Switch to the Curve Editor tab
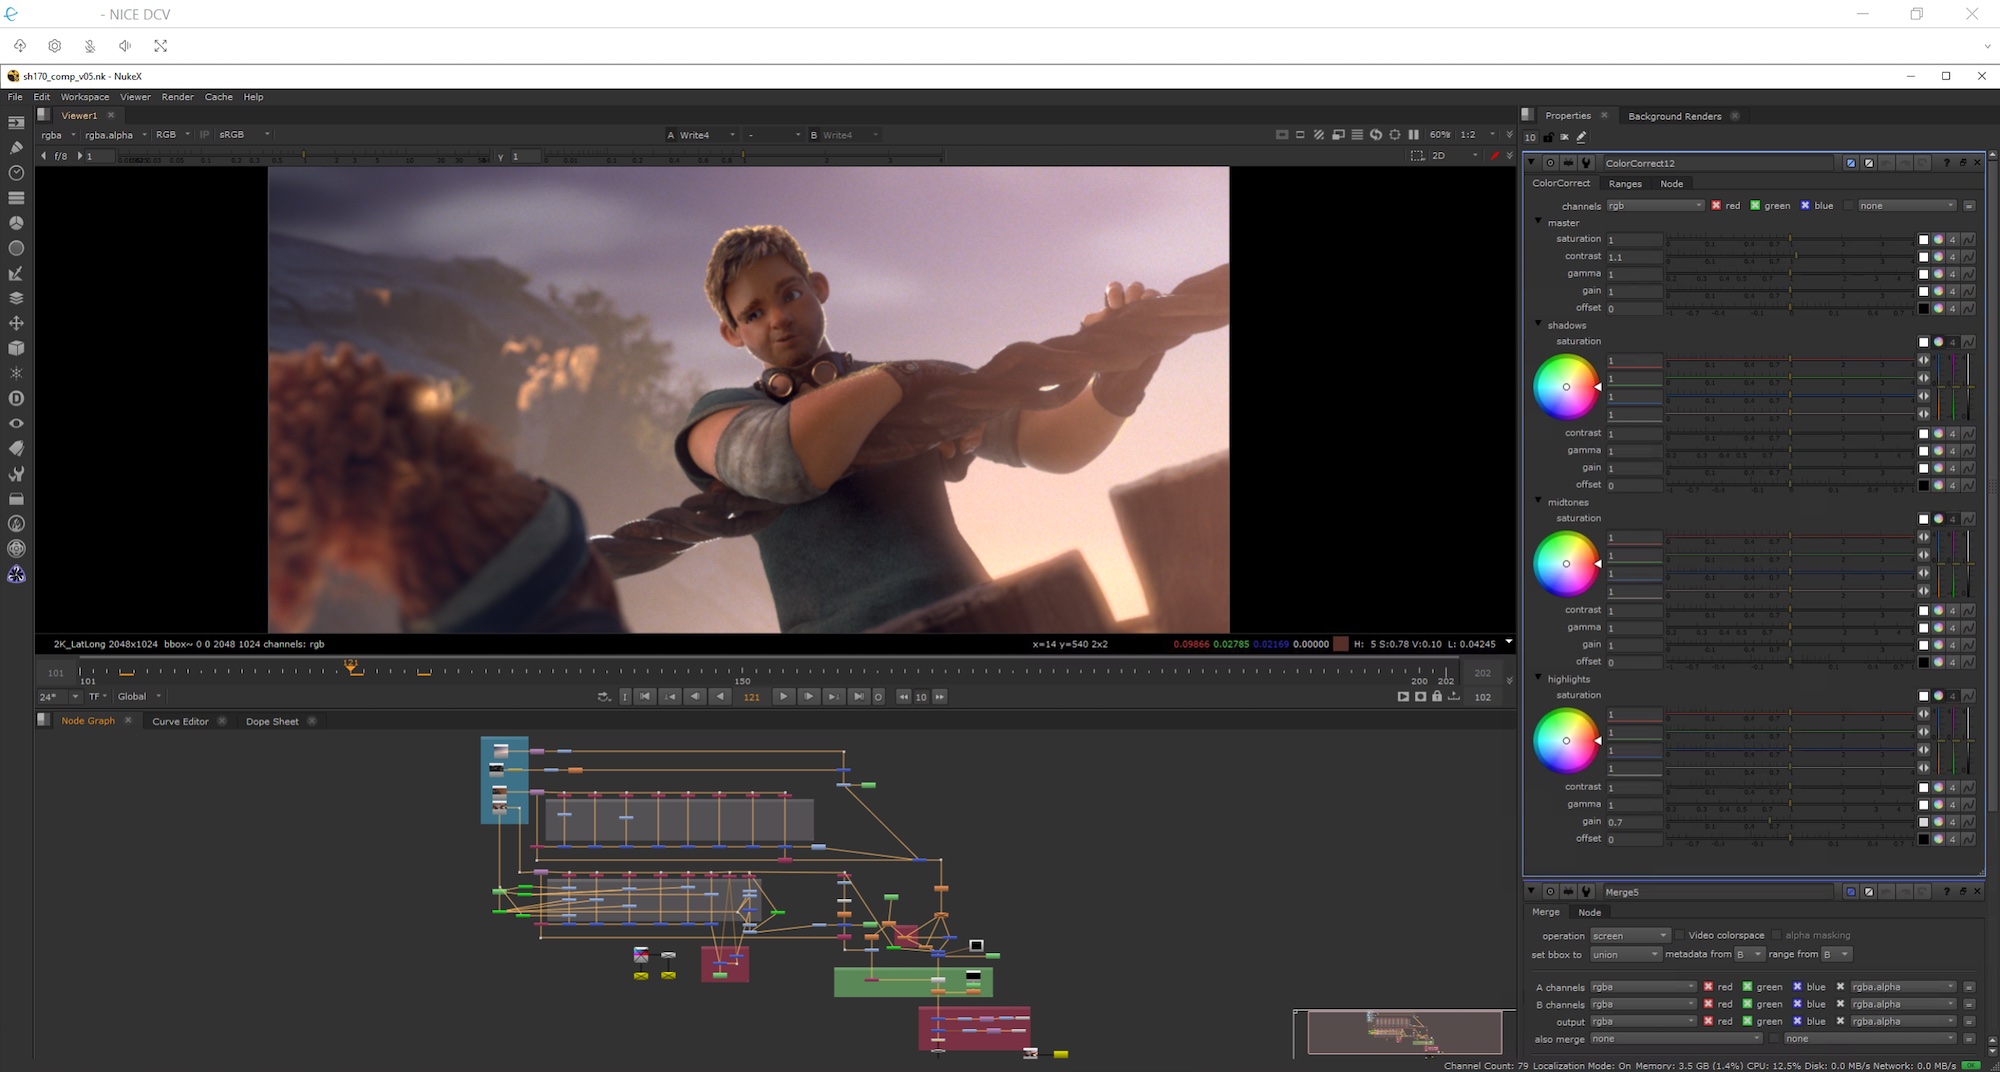Image resolution: width=2000 pixels, height=1072 pixels. tap(180, 721)
